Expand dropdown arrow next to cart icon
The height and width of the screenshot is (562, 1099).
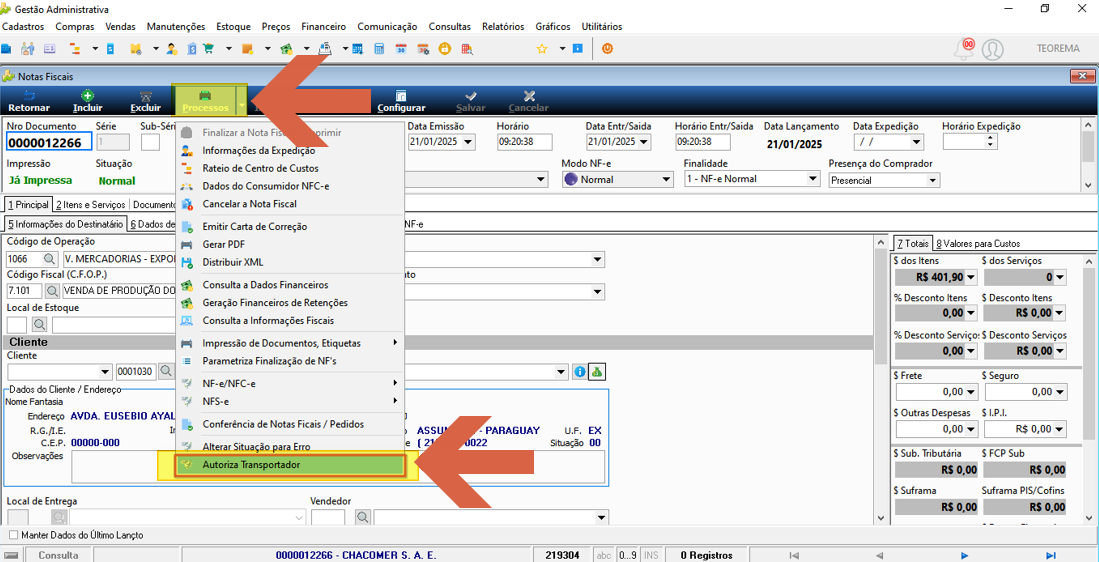(228, 49)
